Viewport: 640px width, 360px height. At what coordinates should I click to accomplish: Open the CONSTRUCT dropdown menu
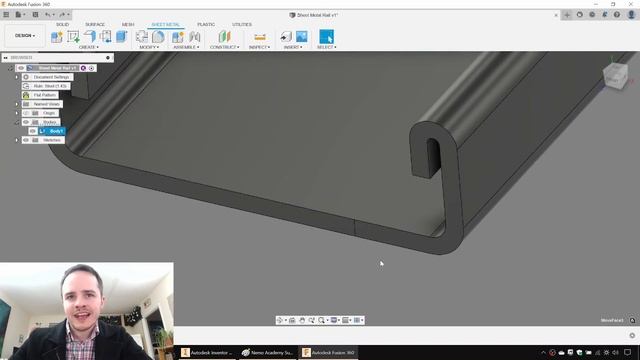click(224, 47)
